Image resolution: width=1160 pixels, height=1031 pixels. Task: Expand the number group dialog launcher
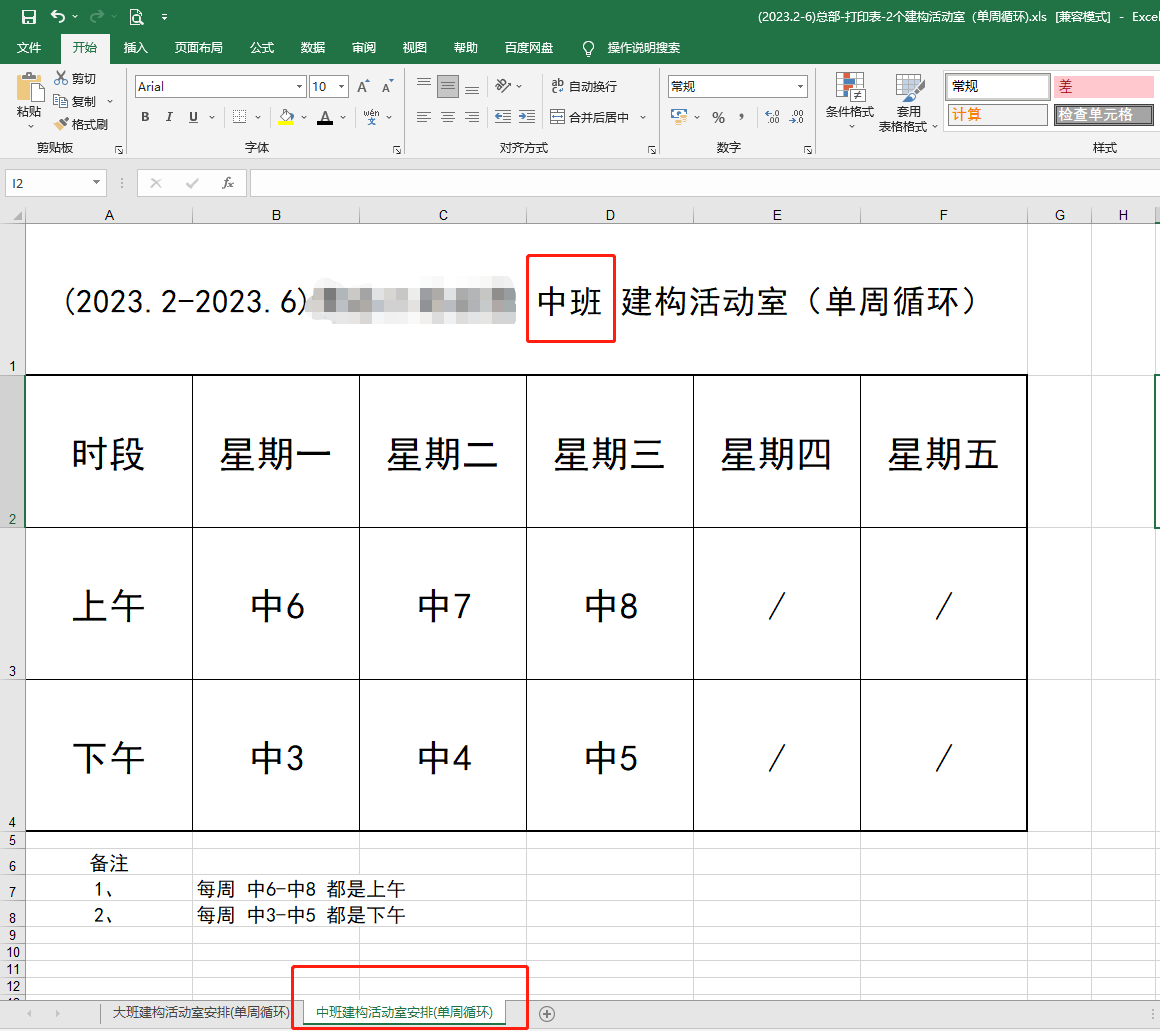click(x=808, y=149)
